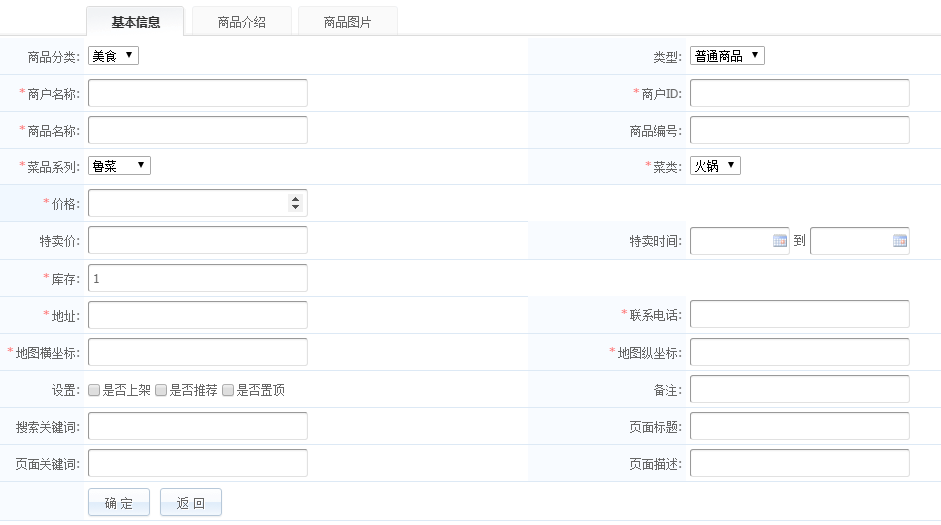This screenshot has width=941, height=525.
Task: Open the 商品分类 dropdown showing 美食
Action: click(x=113, y=56)
